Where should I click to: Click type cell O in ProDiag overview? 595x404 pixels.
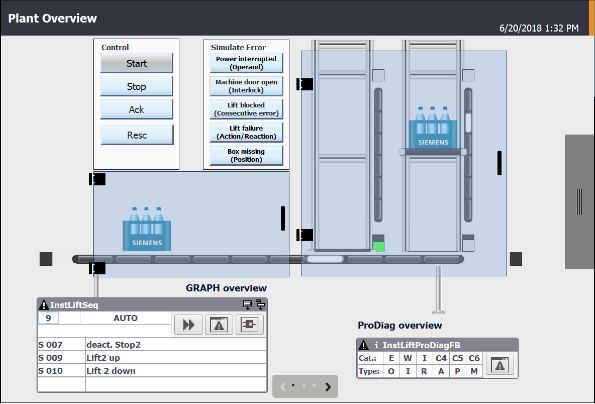[x=391, y=371]
